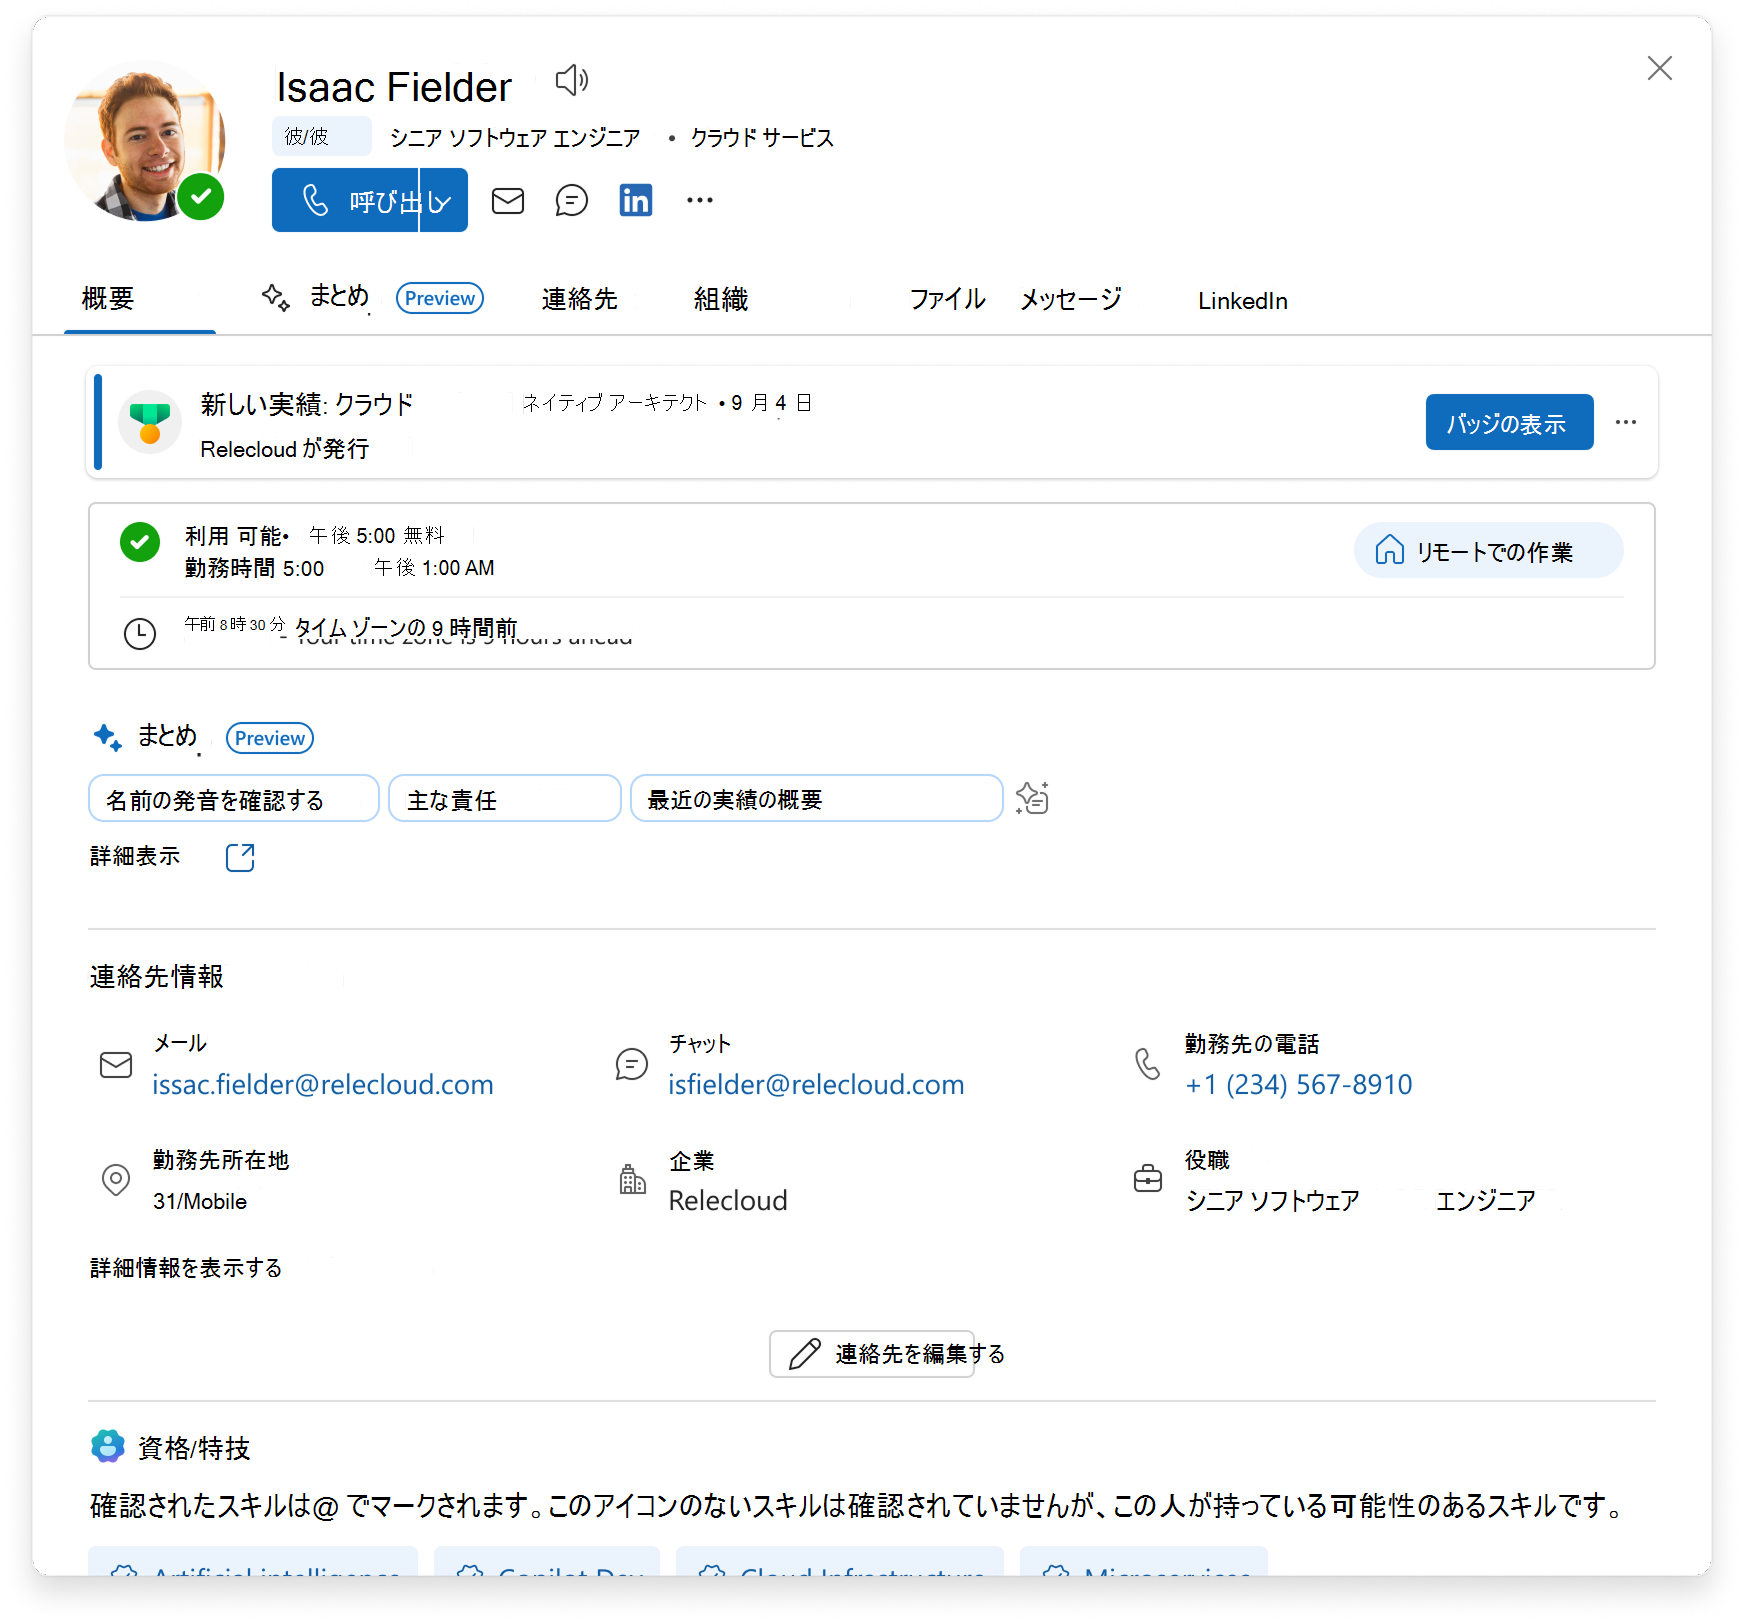
Task: Click the バッジの表示 button
Action: pyautogui.click(x=1510, y=422)
